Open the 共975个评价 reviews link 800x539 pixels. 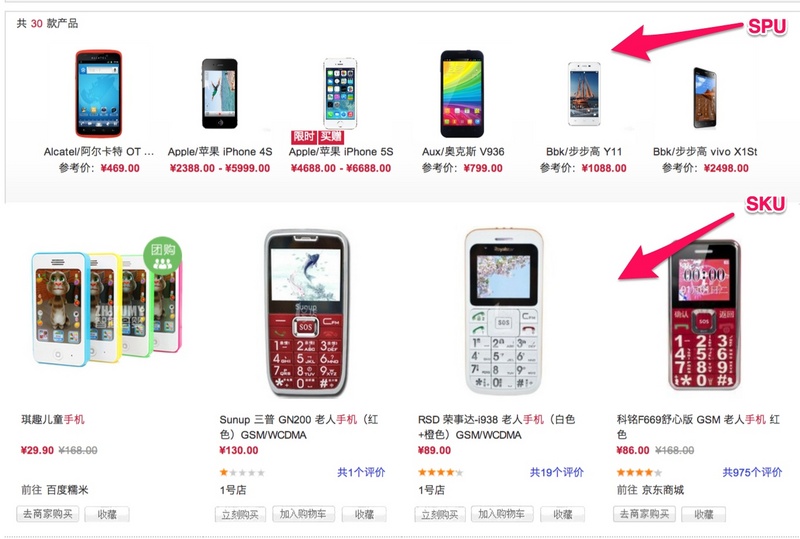(752, 472)
